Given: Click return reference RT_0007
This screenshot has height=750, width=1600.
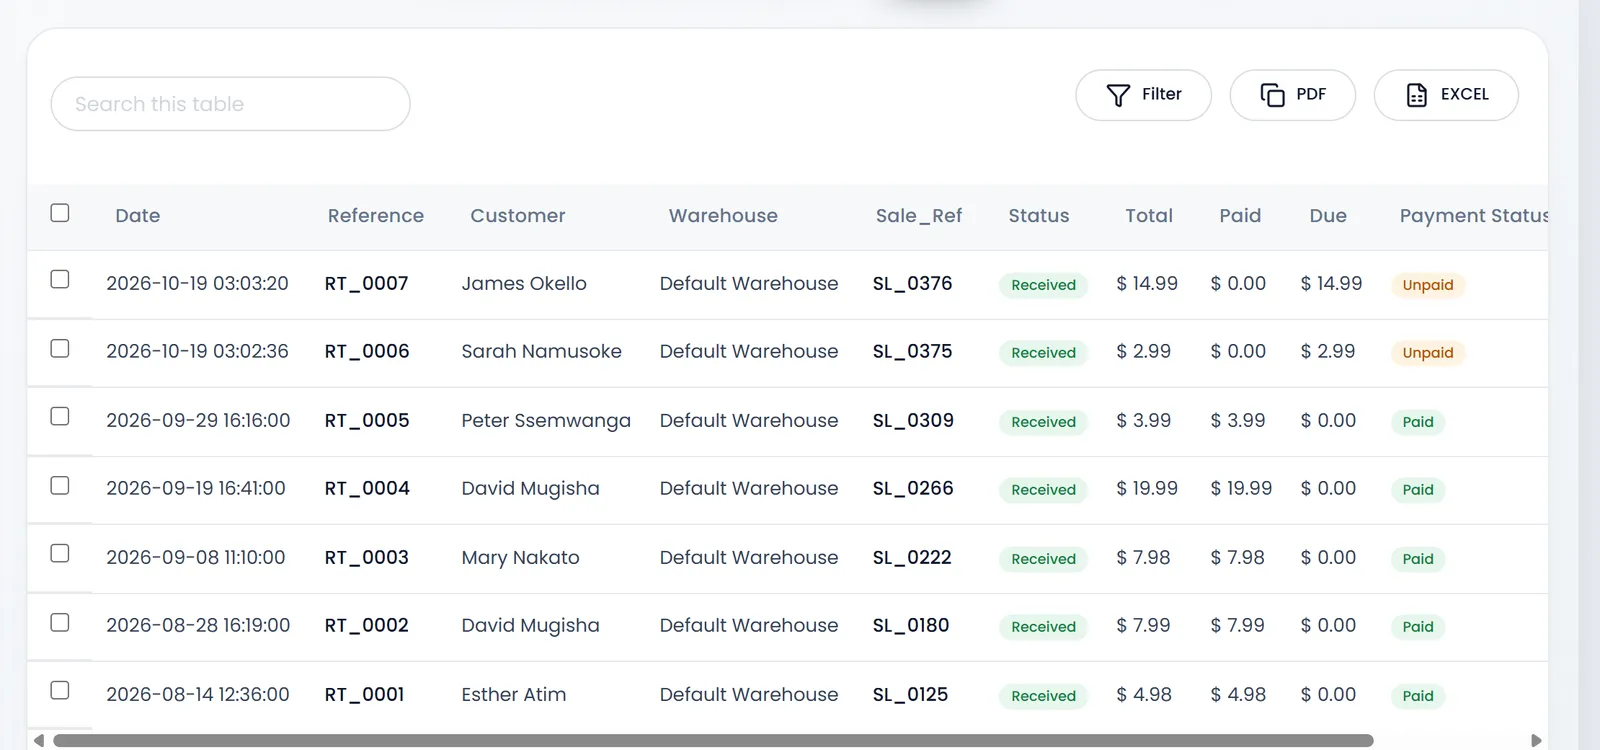Looking at the screenshot, I should (366, 284).
